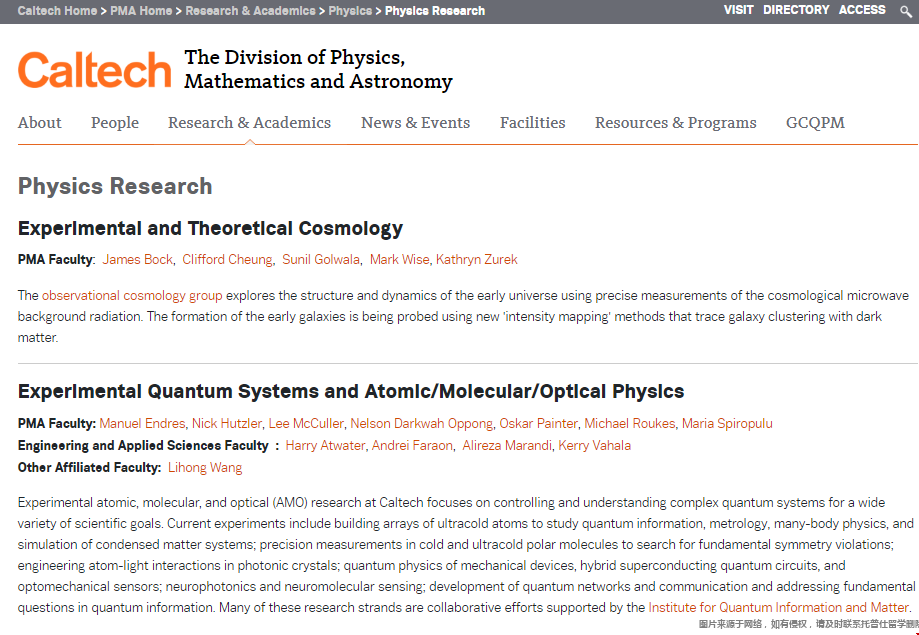This screenshot has width=919, height=635.
Task: Open PMA Home breadcrumb link
Action: coord(141,11)
